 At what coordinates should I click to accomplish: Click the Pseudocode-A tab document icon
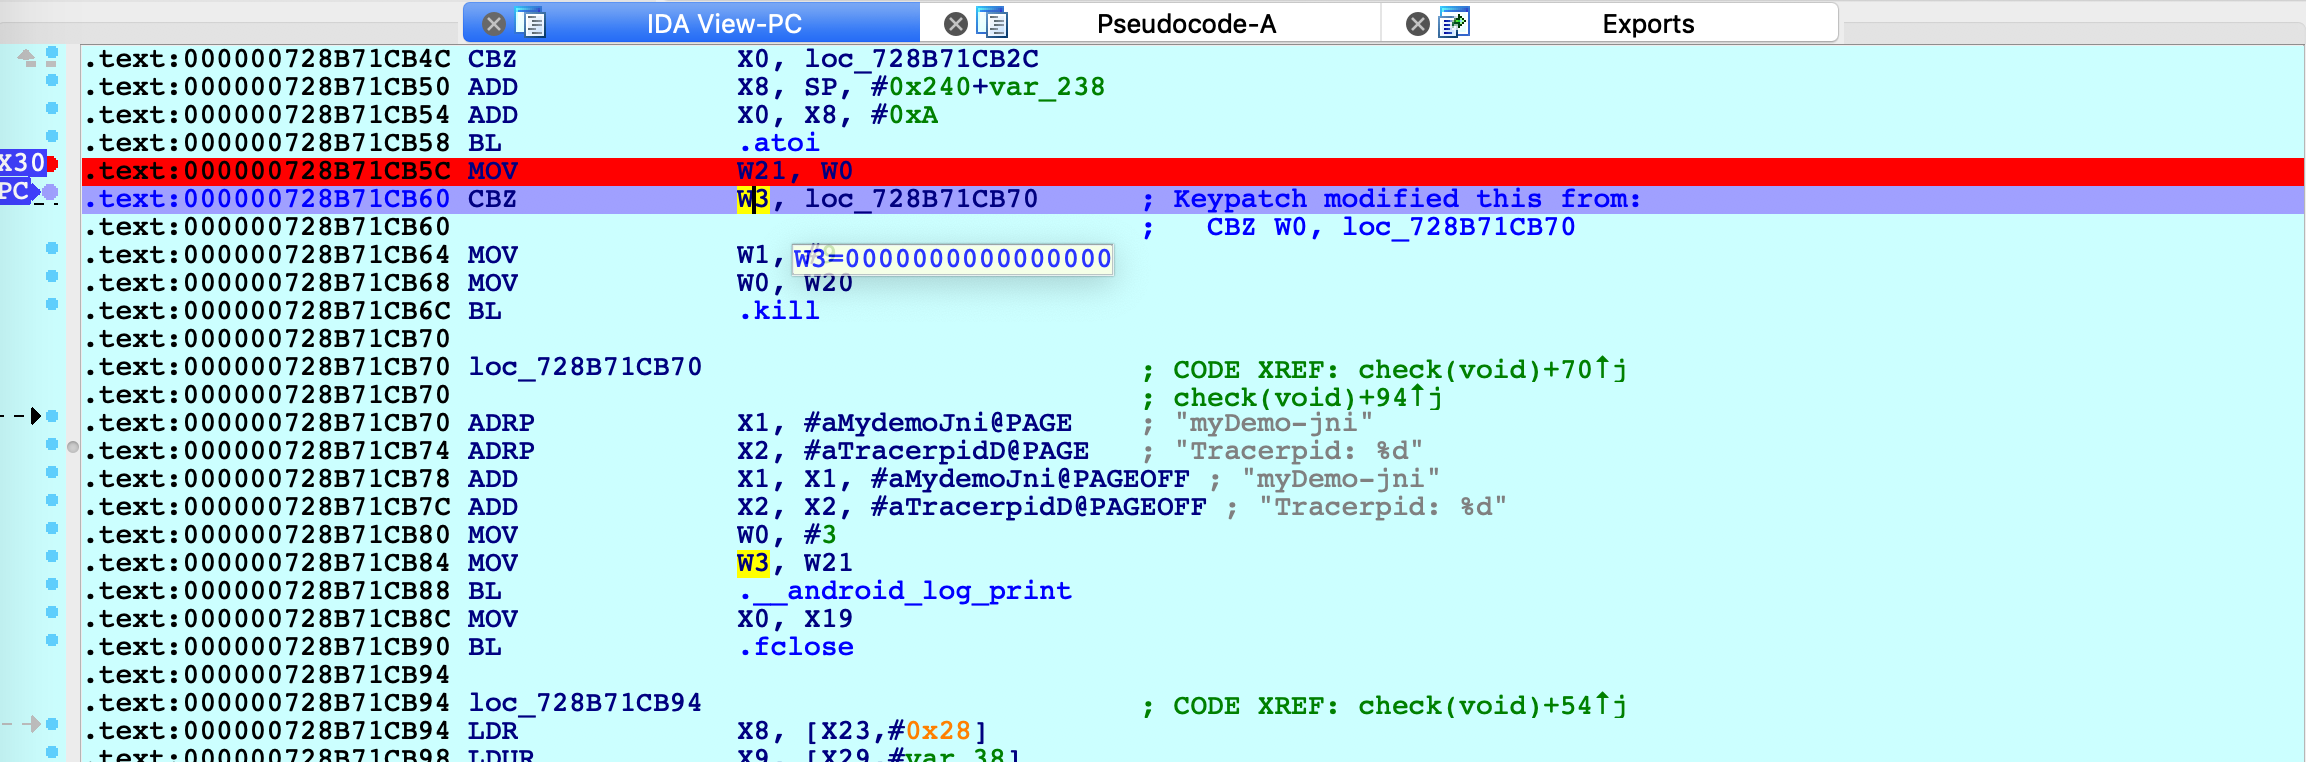pos(992,22)
